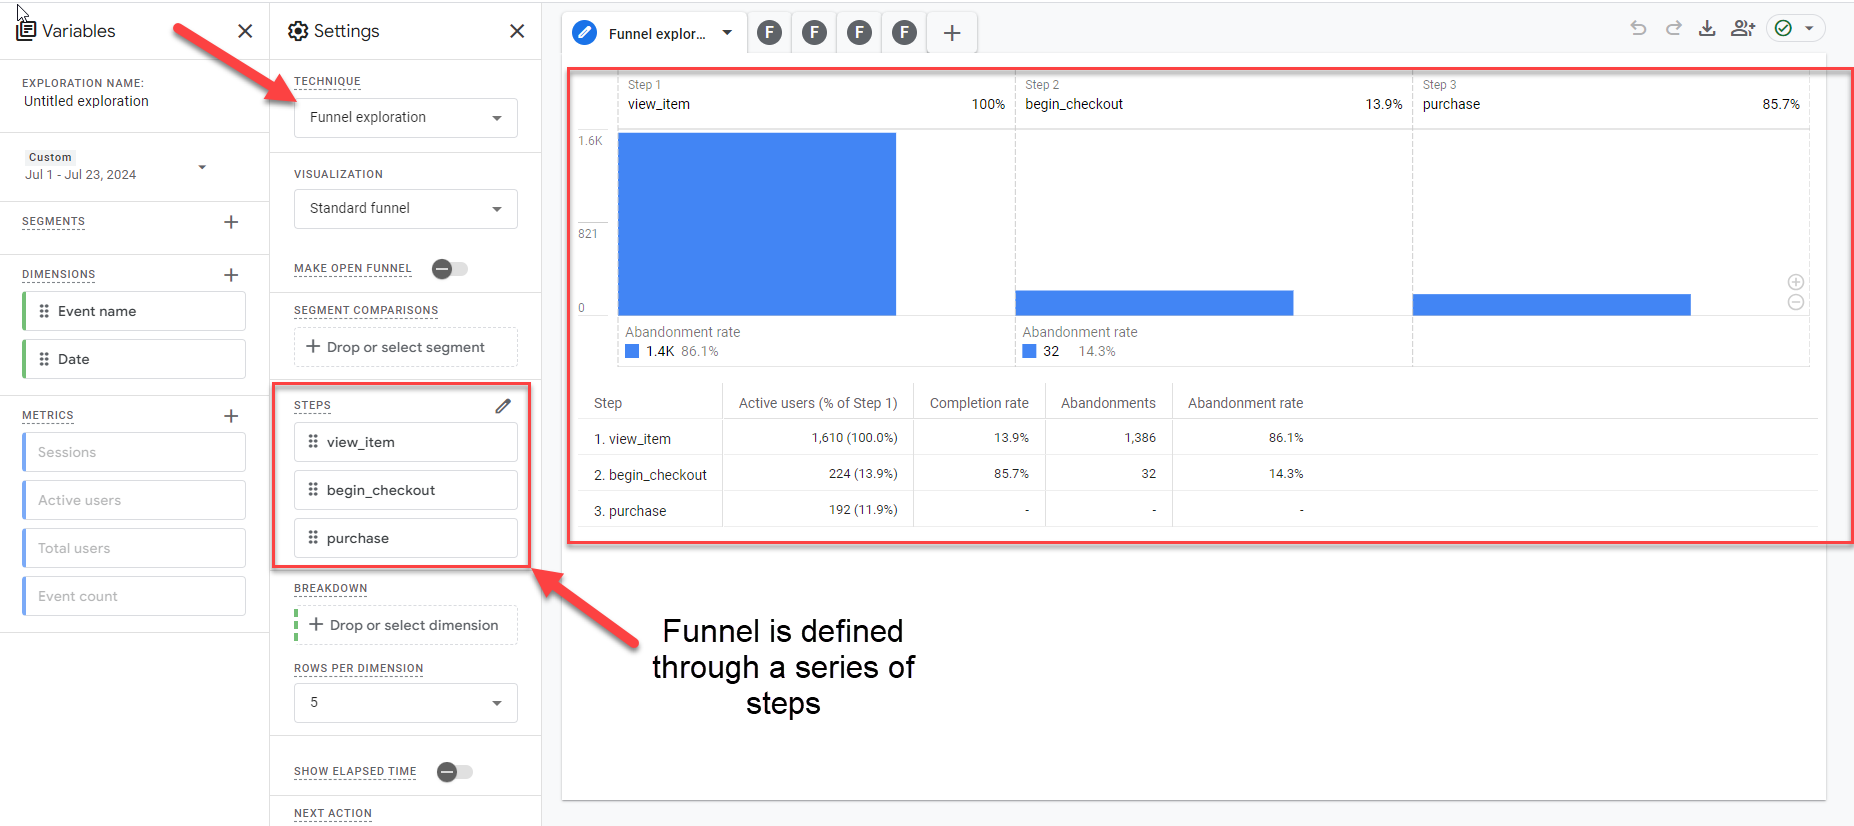Open the data quality status dropdown arrow
The height and width of the screenshot is (826, 1854).
1809,28
